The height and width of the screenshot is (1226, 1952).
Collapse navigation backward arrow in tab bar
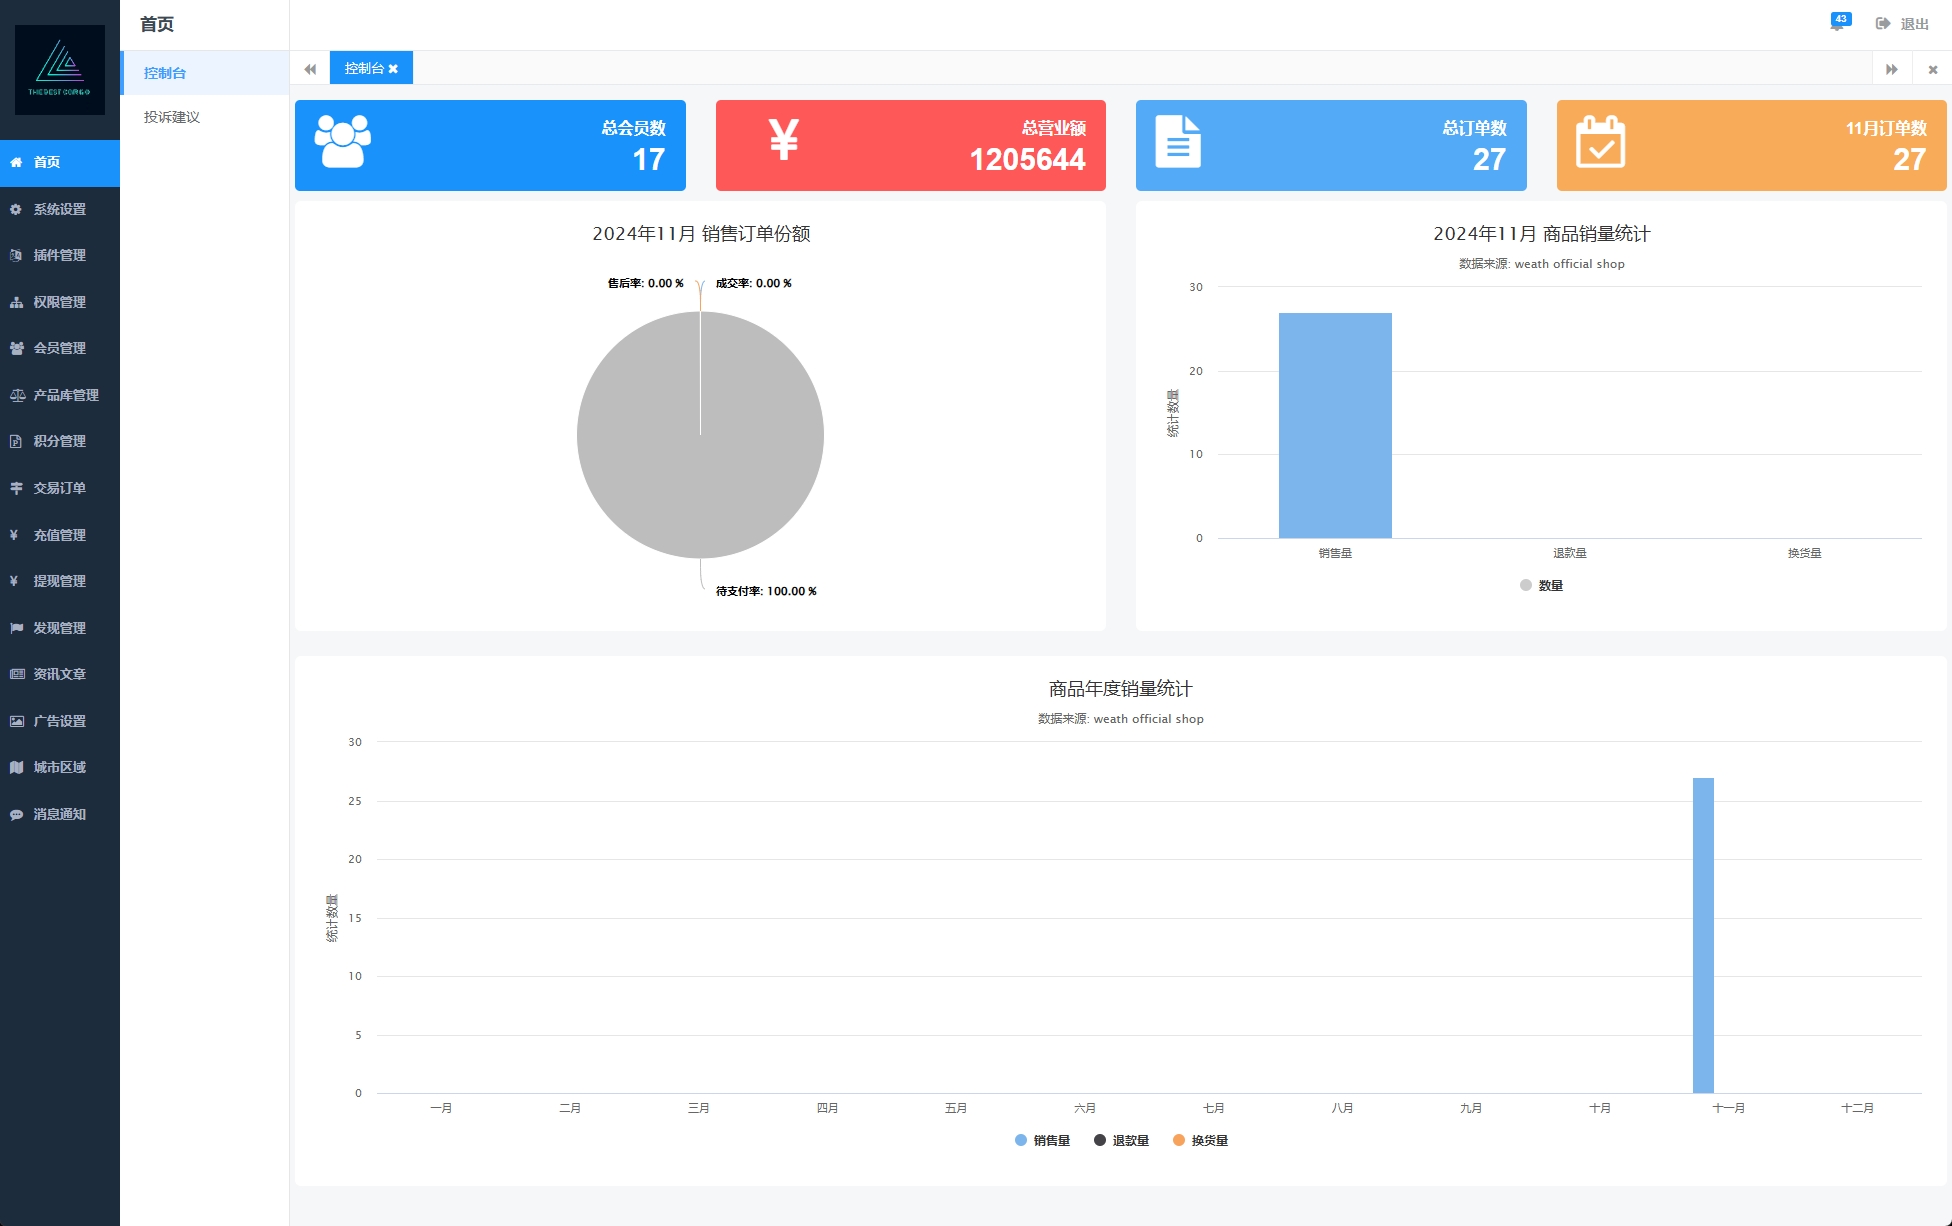click(309, 68)
